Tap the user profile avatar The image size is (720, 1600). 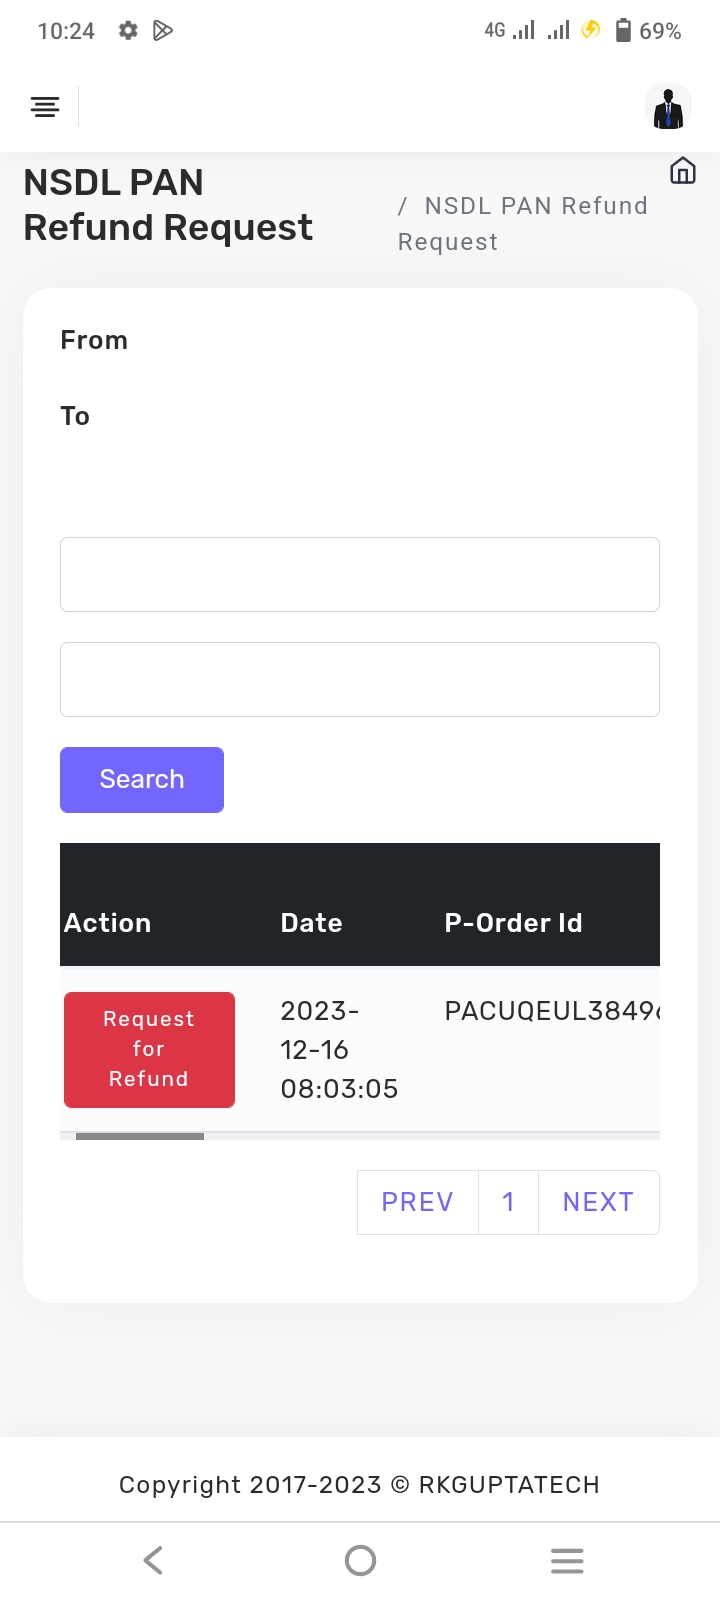(x=668, y=107)
